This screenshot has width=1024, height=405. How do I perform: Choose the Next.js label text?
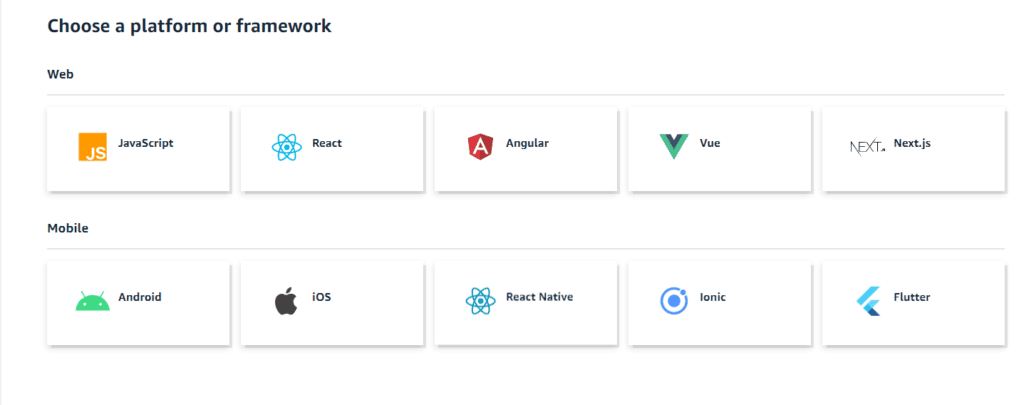click(912, 143)
